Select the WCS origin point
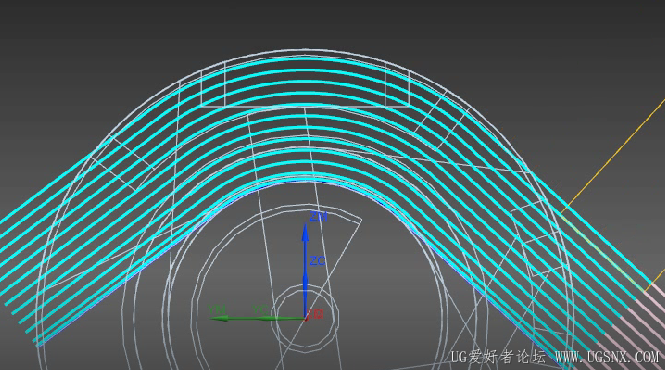 [x=305, y=318]
